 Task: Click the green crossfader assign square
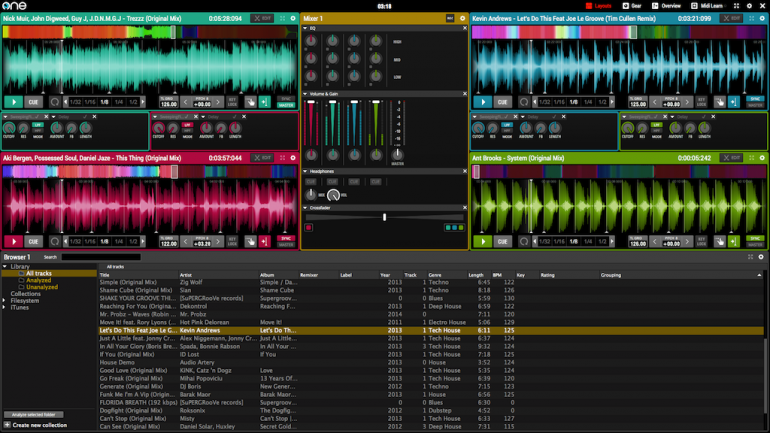[x=461, y=228]
